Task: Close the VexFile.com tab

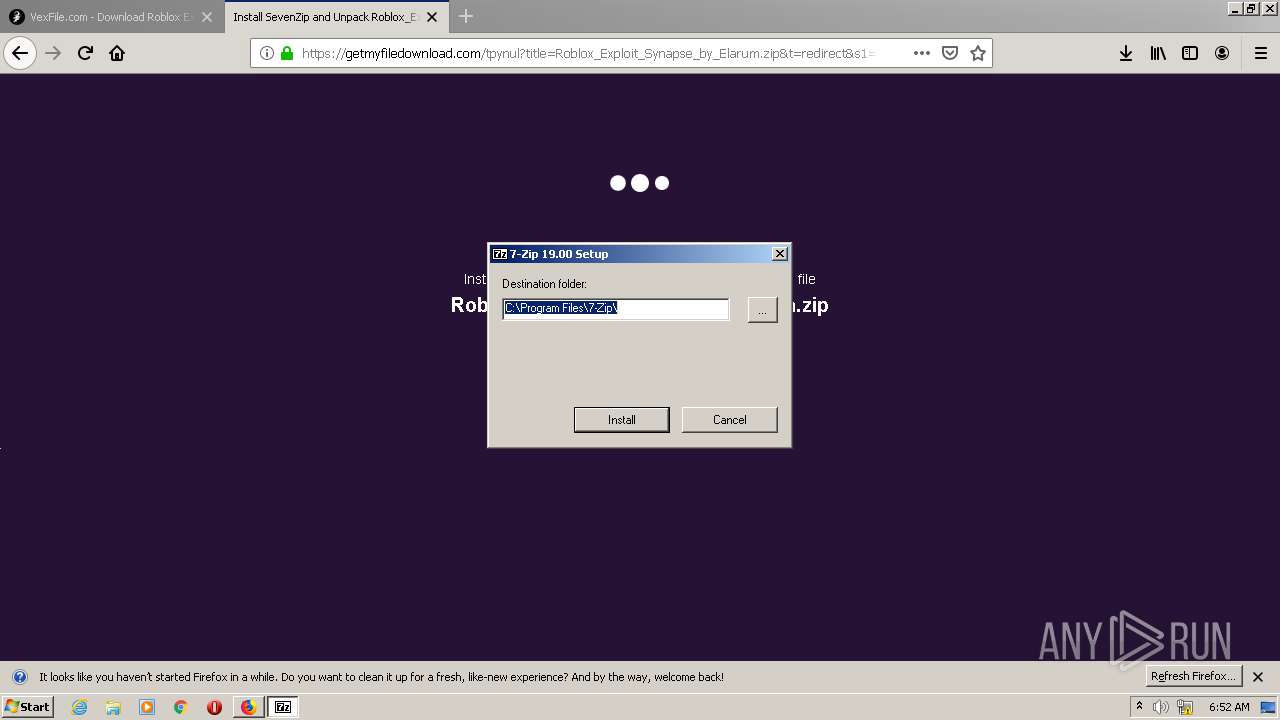Action: (207, 17)
